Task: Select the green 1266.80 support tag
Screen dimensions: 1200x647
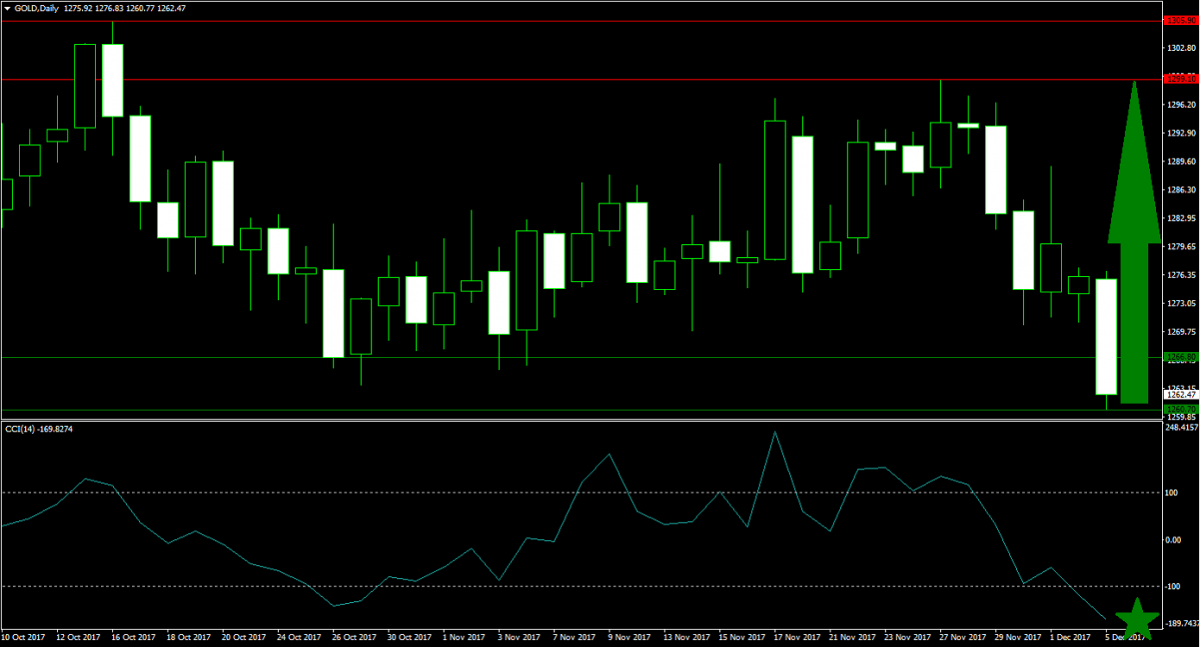Action: 1176,356
